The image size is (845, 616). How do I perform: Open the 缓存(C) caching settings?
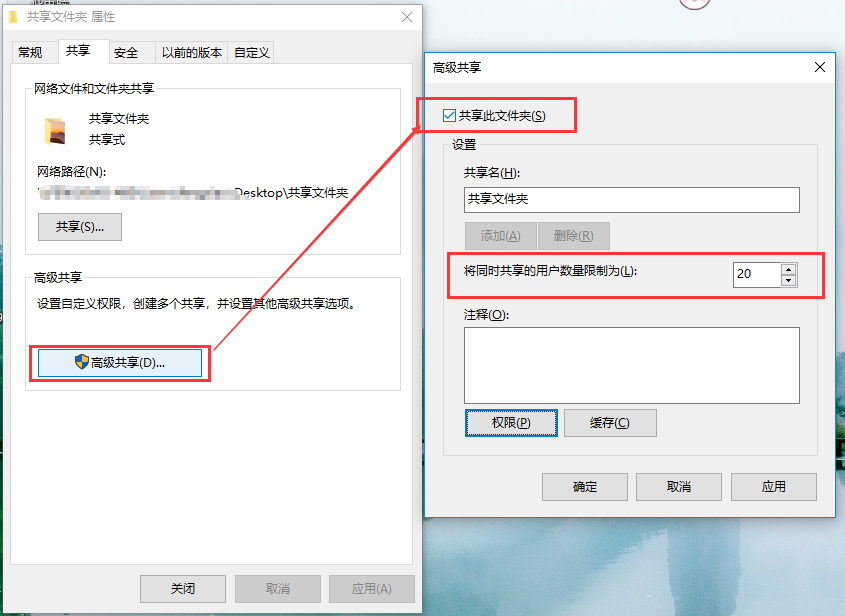tap(610, 423)
